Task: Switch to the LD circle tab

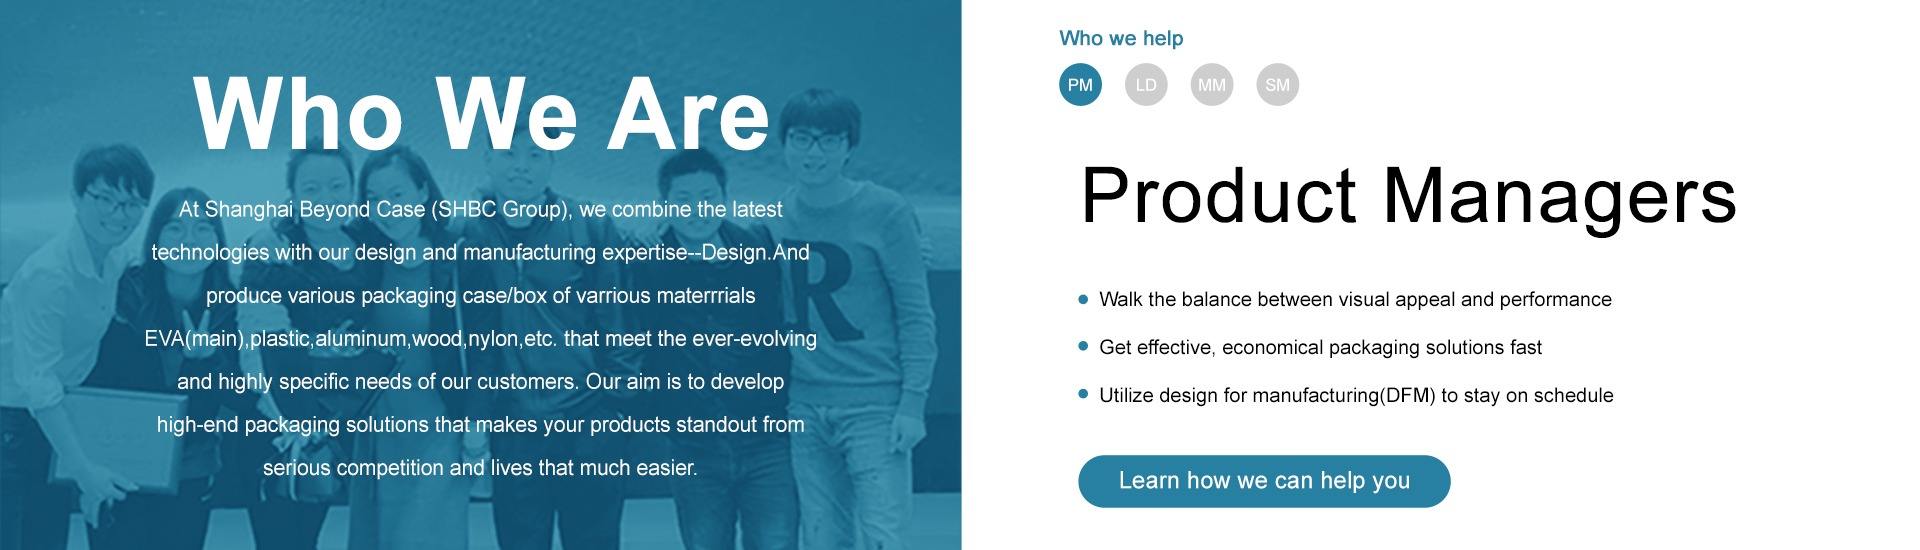Action: (x=1146, y=85)
